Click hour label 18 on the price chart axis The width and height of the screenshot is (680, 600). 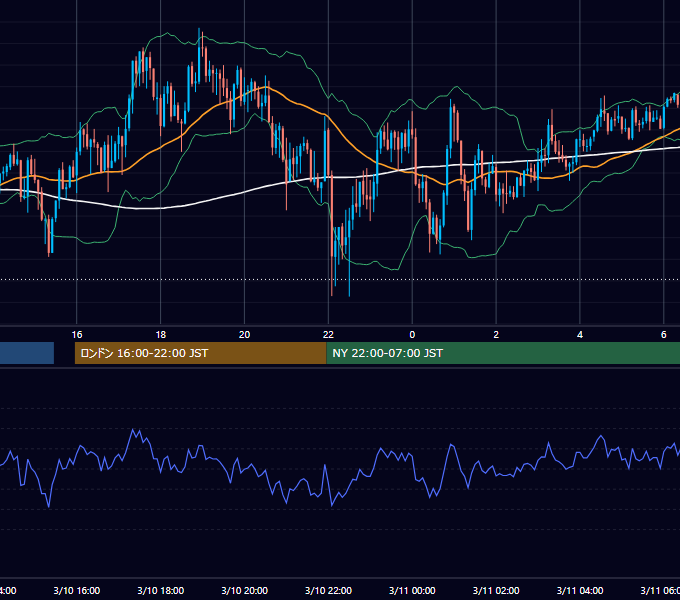pyautogui.click(x=160, y=335)
